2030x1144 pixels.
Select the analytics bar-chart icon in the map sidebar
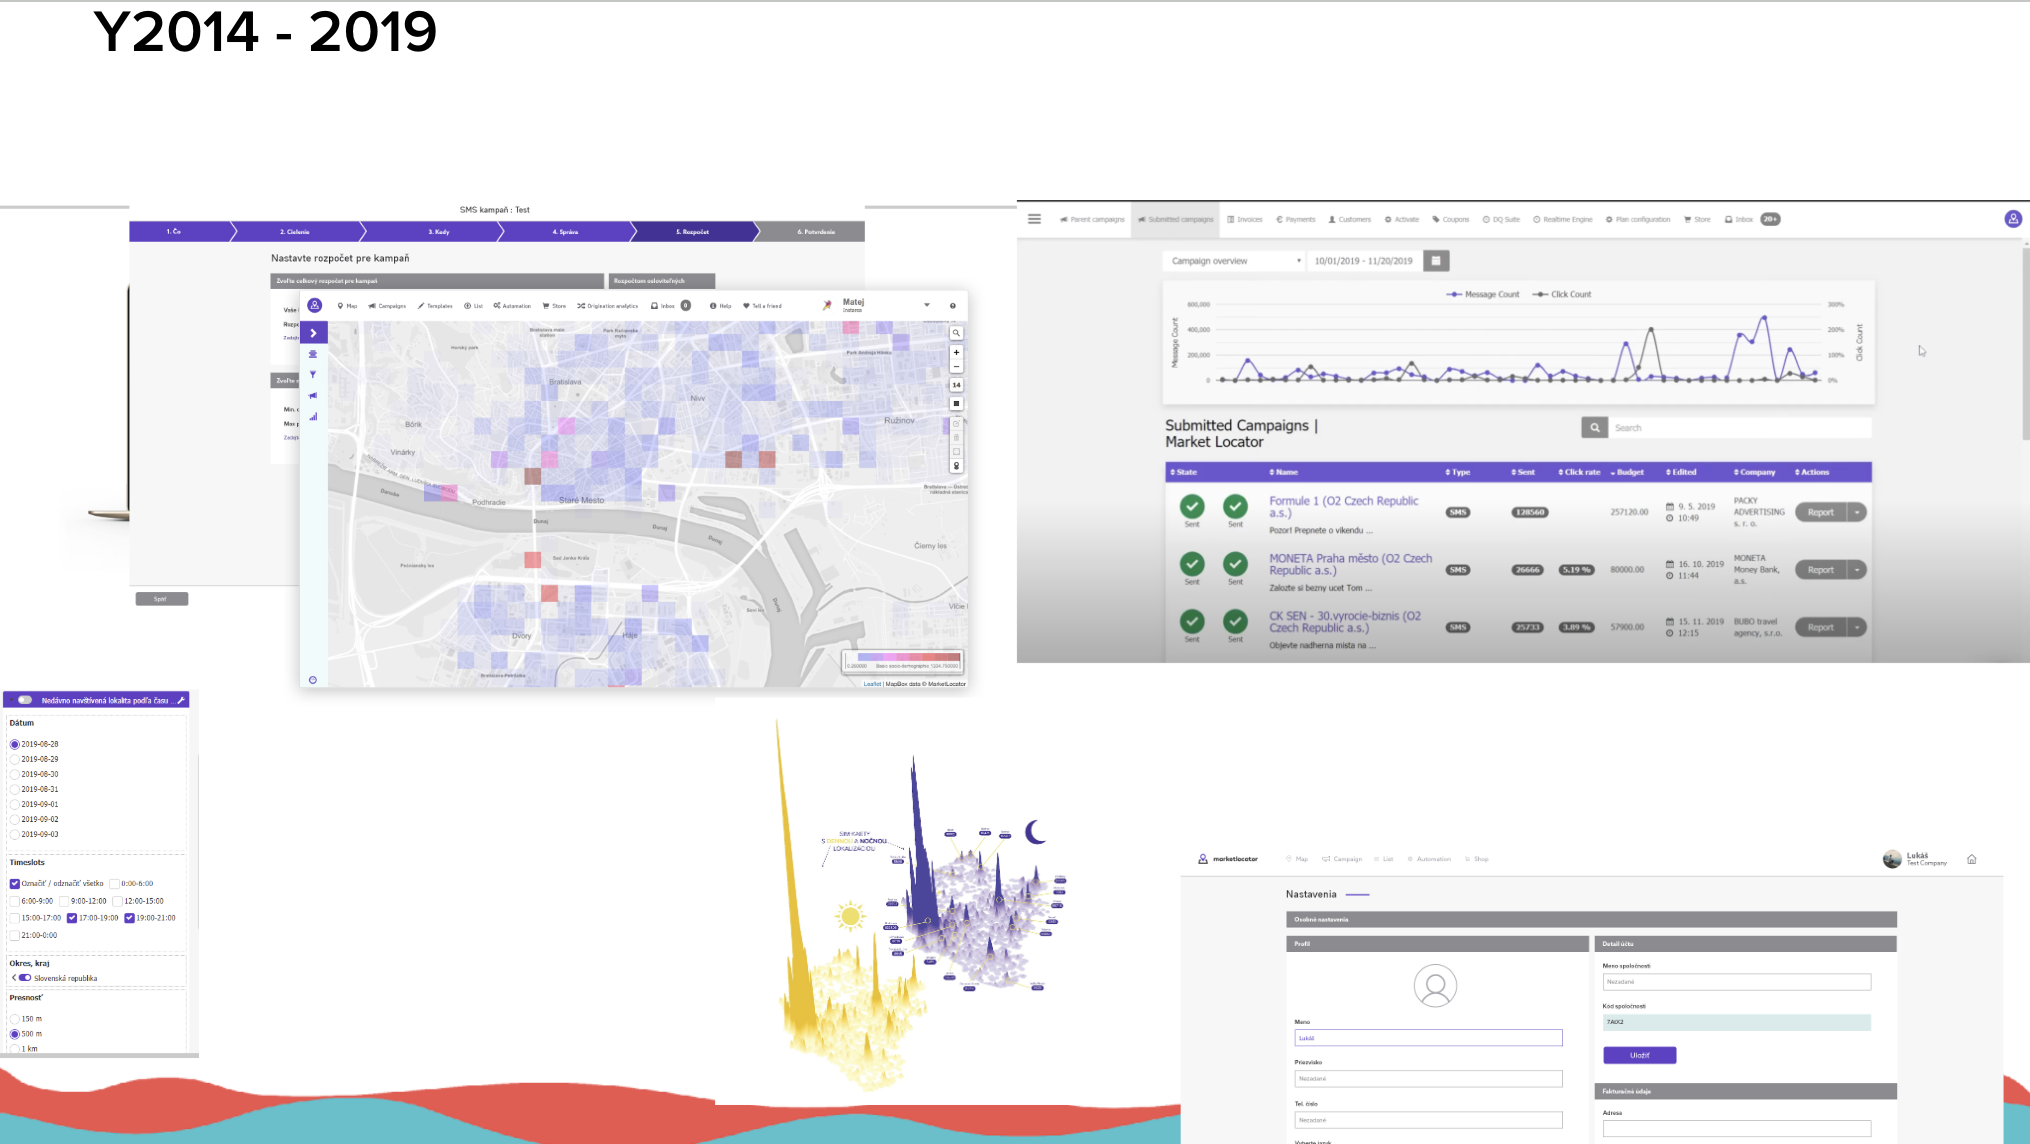point(313,416)
